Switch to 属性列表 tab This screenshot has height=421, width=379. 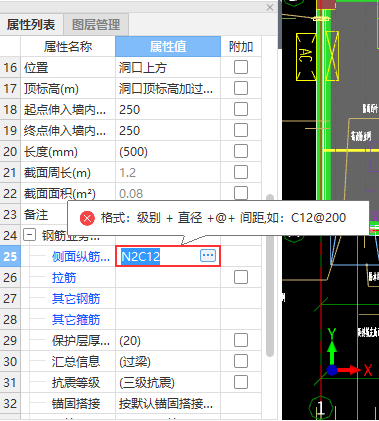coord(31,25)
